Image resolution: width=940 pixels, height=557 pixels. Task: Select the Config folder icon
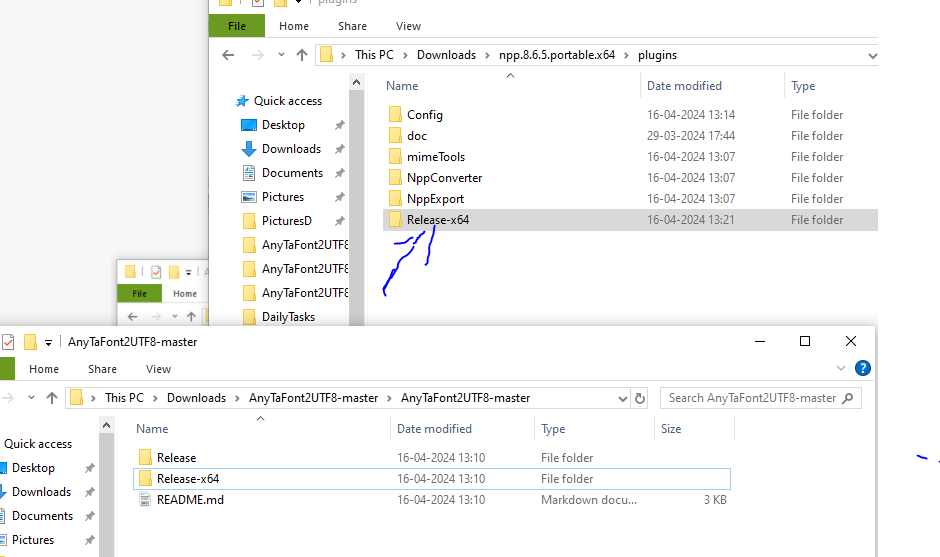coord(395,115)
